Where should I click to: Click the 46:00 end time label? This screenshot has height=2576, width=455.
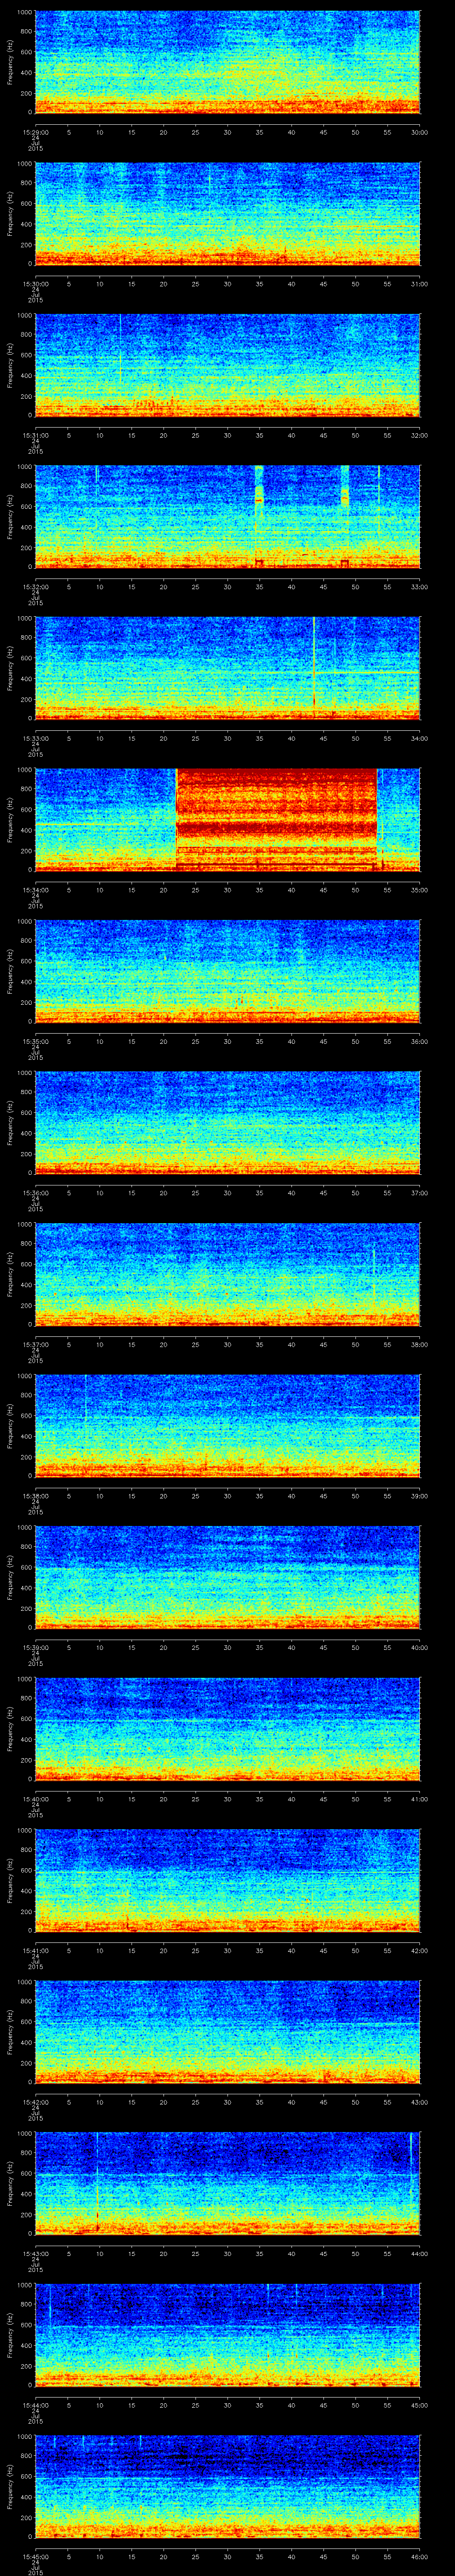419,2556
